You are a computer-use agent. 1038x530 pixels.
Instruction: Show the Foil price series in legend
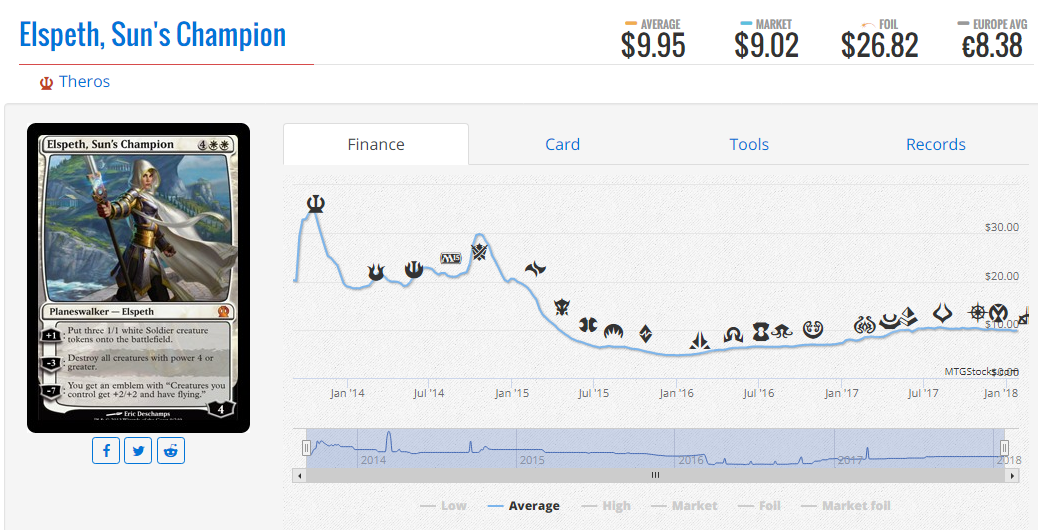[759, 506]
